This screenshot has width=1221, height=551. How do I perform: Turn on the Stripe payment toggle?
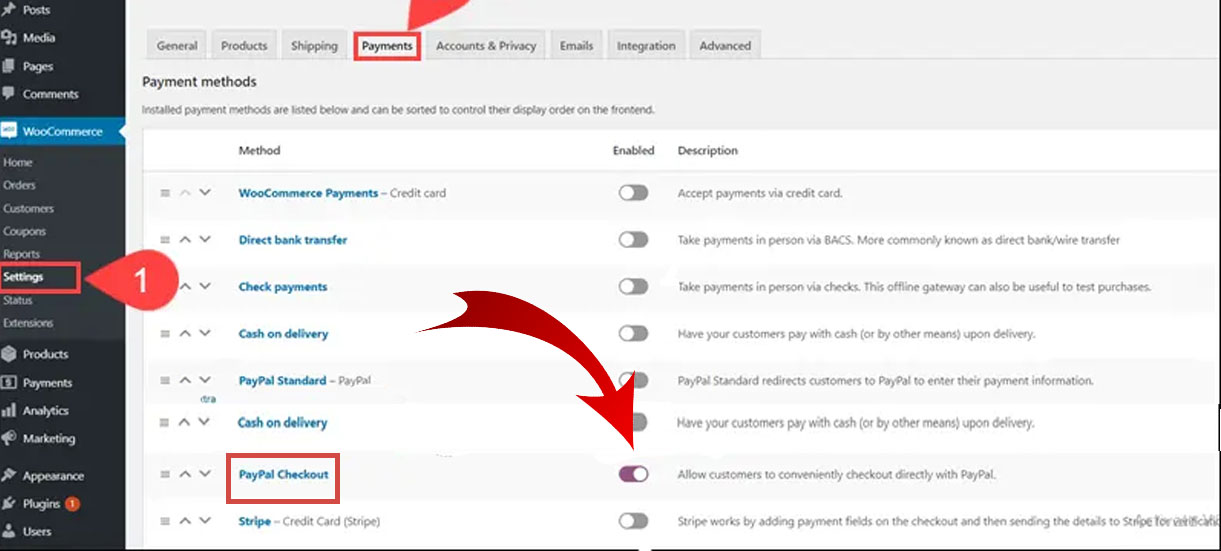coord(632,521)
